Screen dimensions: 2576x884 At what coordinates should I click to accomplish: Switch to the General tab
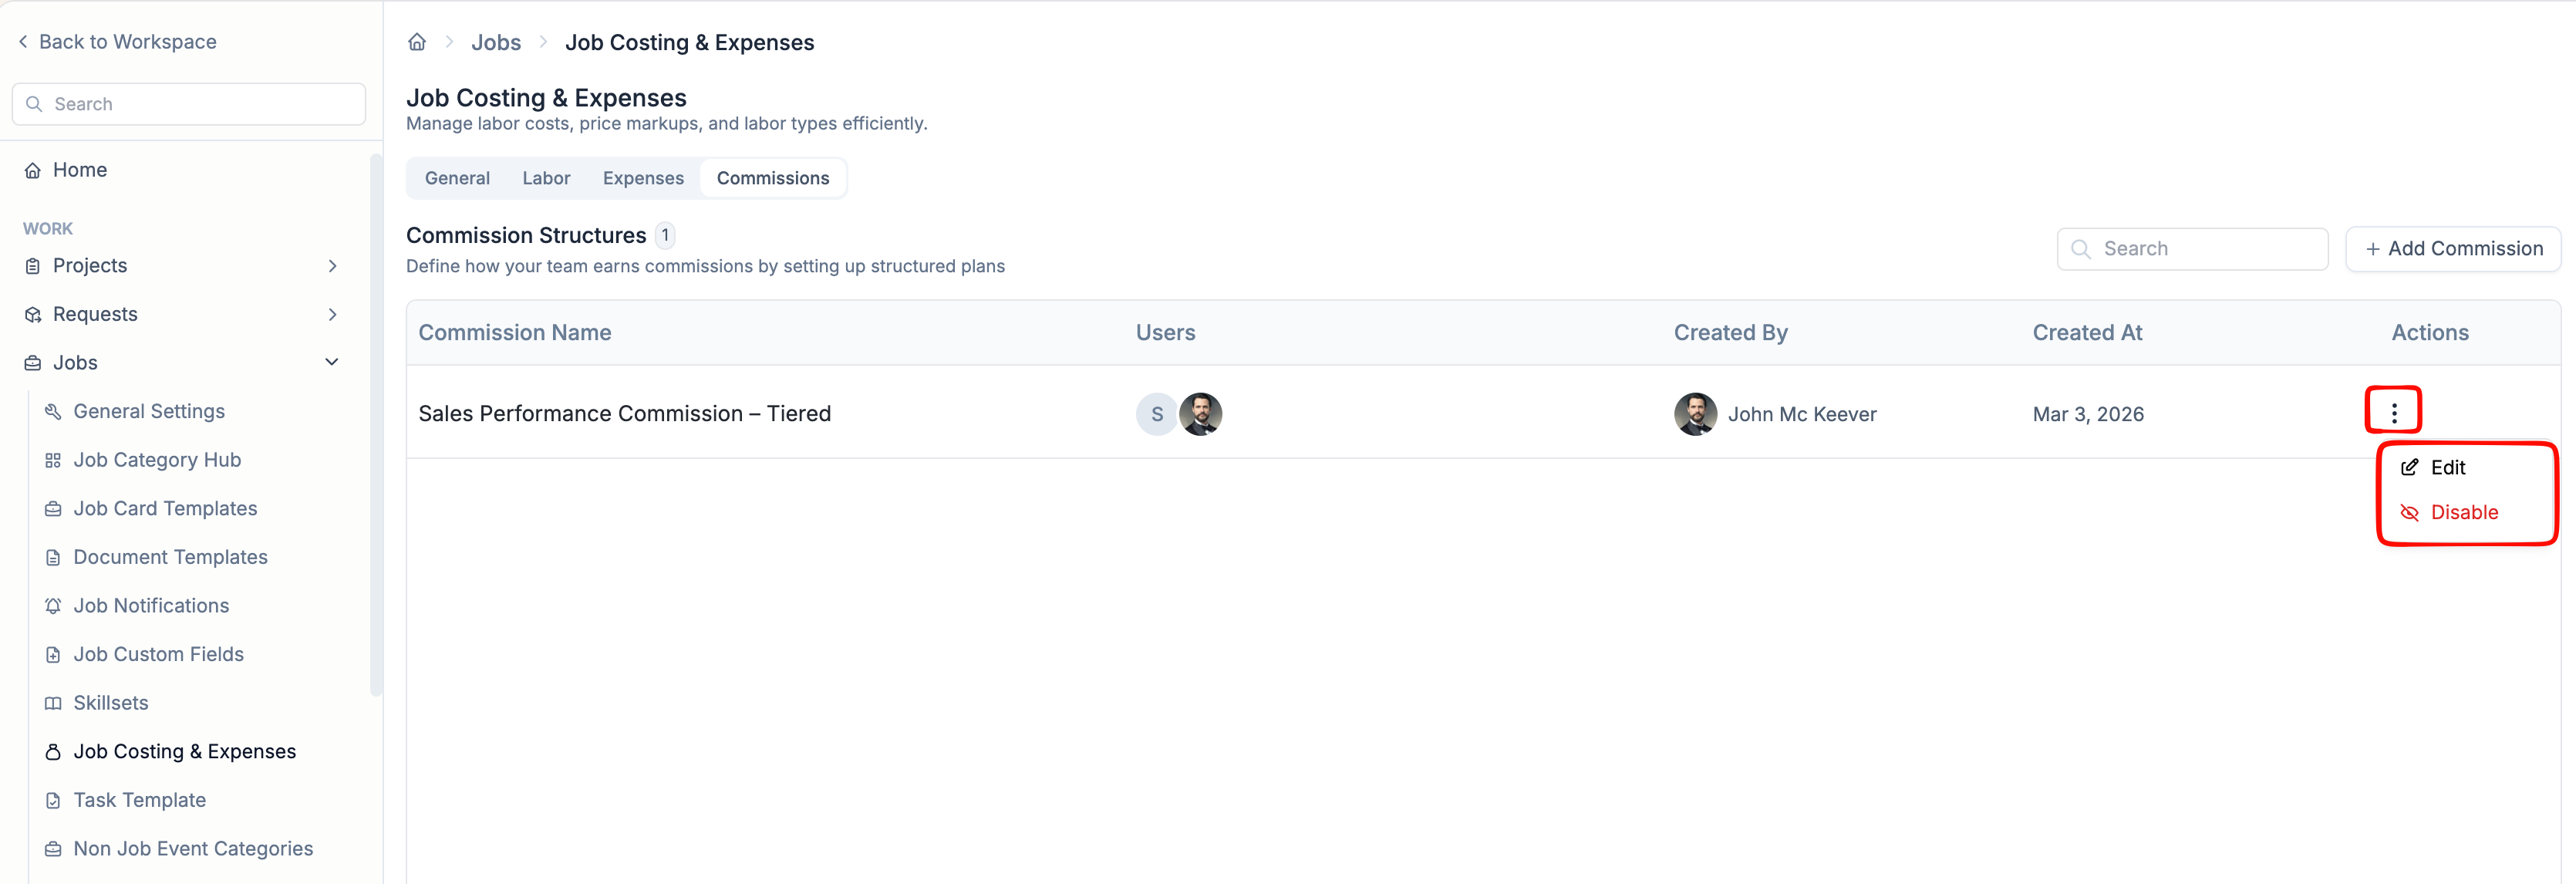pos(457,178)
